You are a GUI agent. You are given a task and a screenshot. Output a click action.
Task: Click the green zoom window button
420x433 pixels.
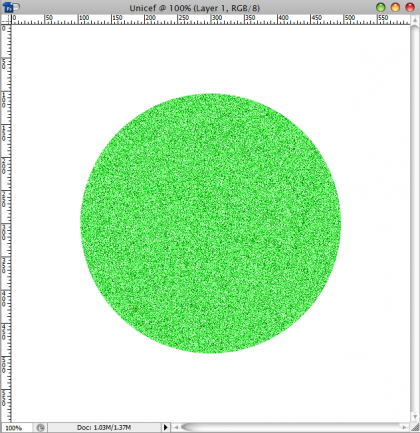point(381,7)
